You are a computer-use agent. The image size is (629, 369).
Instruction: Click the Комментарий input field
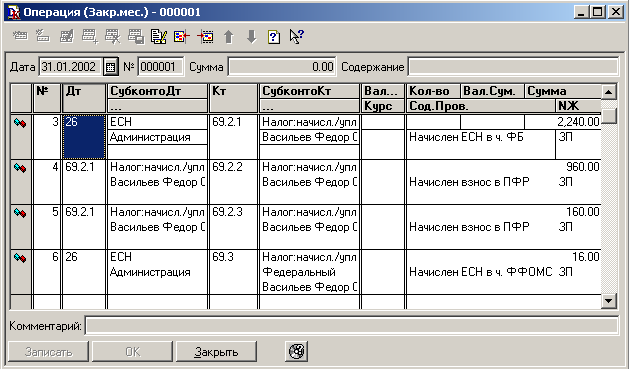[352, 326]
